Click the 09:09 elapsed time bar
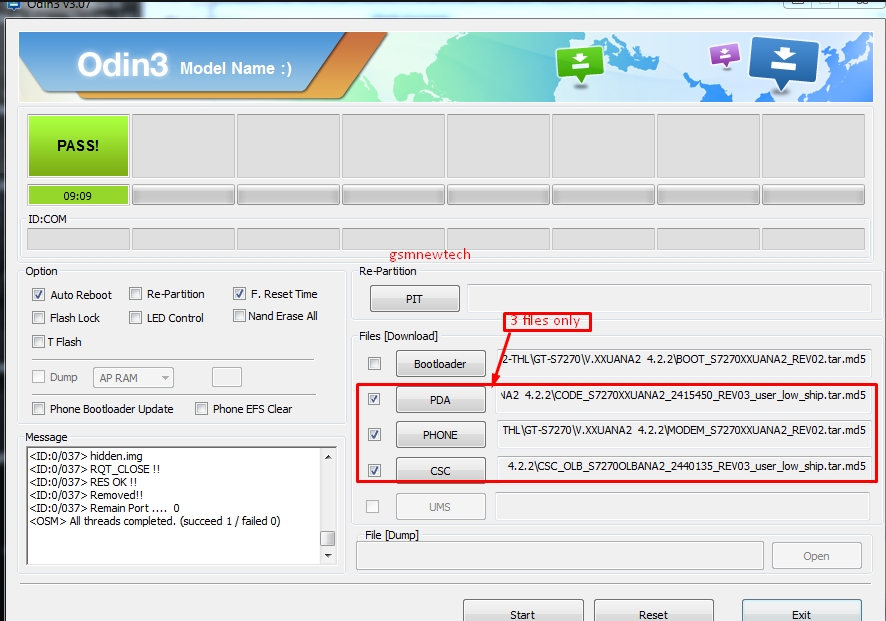The height and width of the screenshot is (621, 886). click(x=78, y=196)
